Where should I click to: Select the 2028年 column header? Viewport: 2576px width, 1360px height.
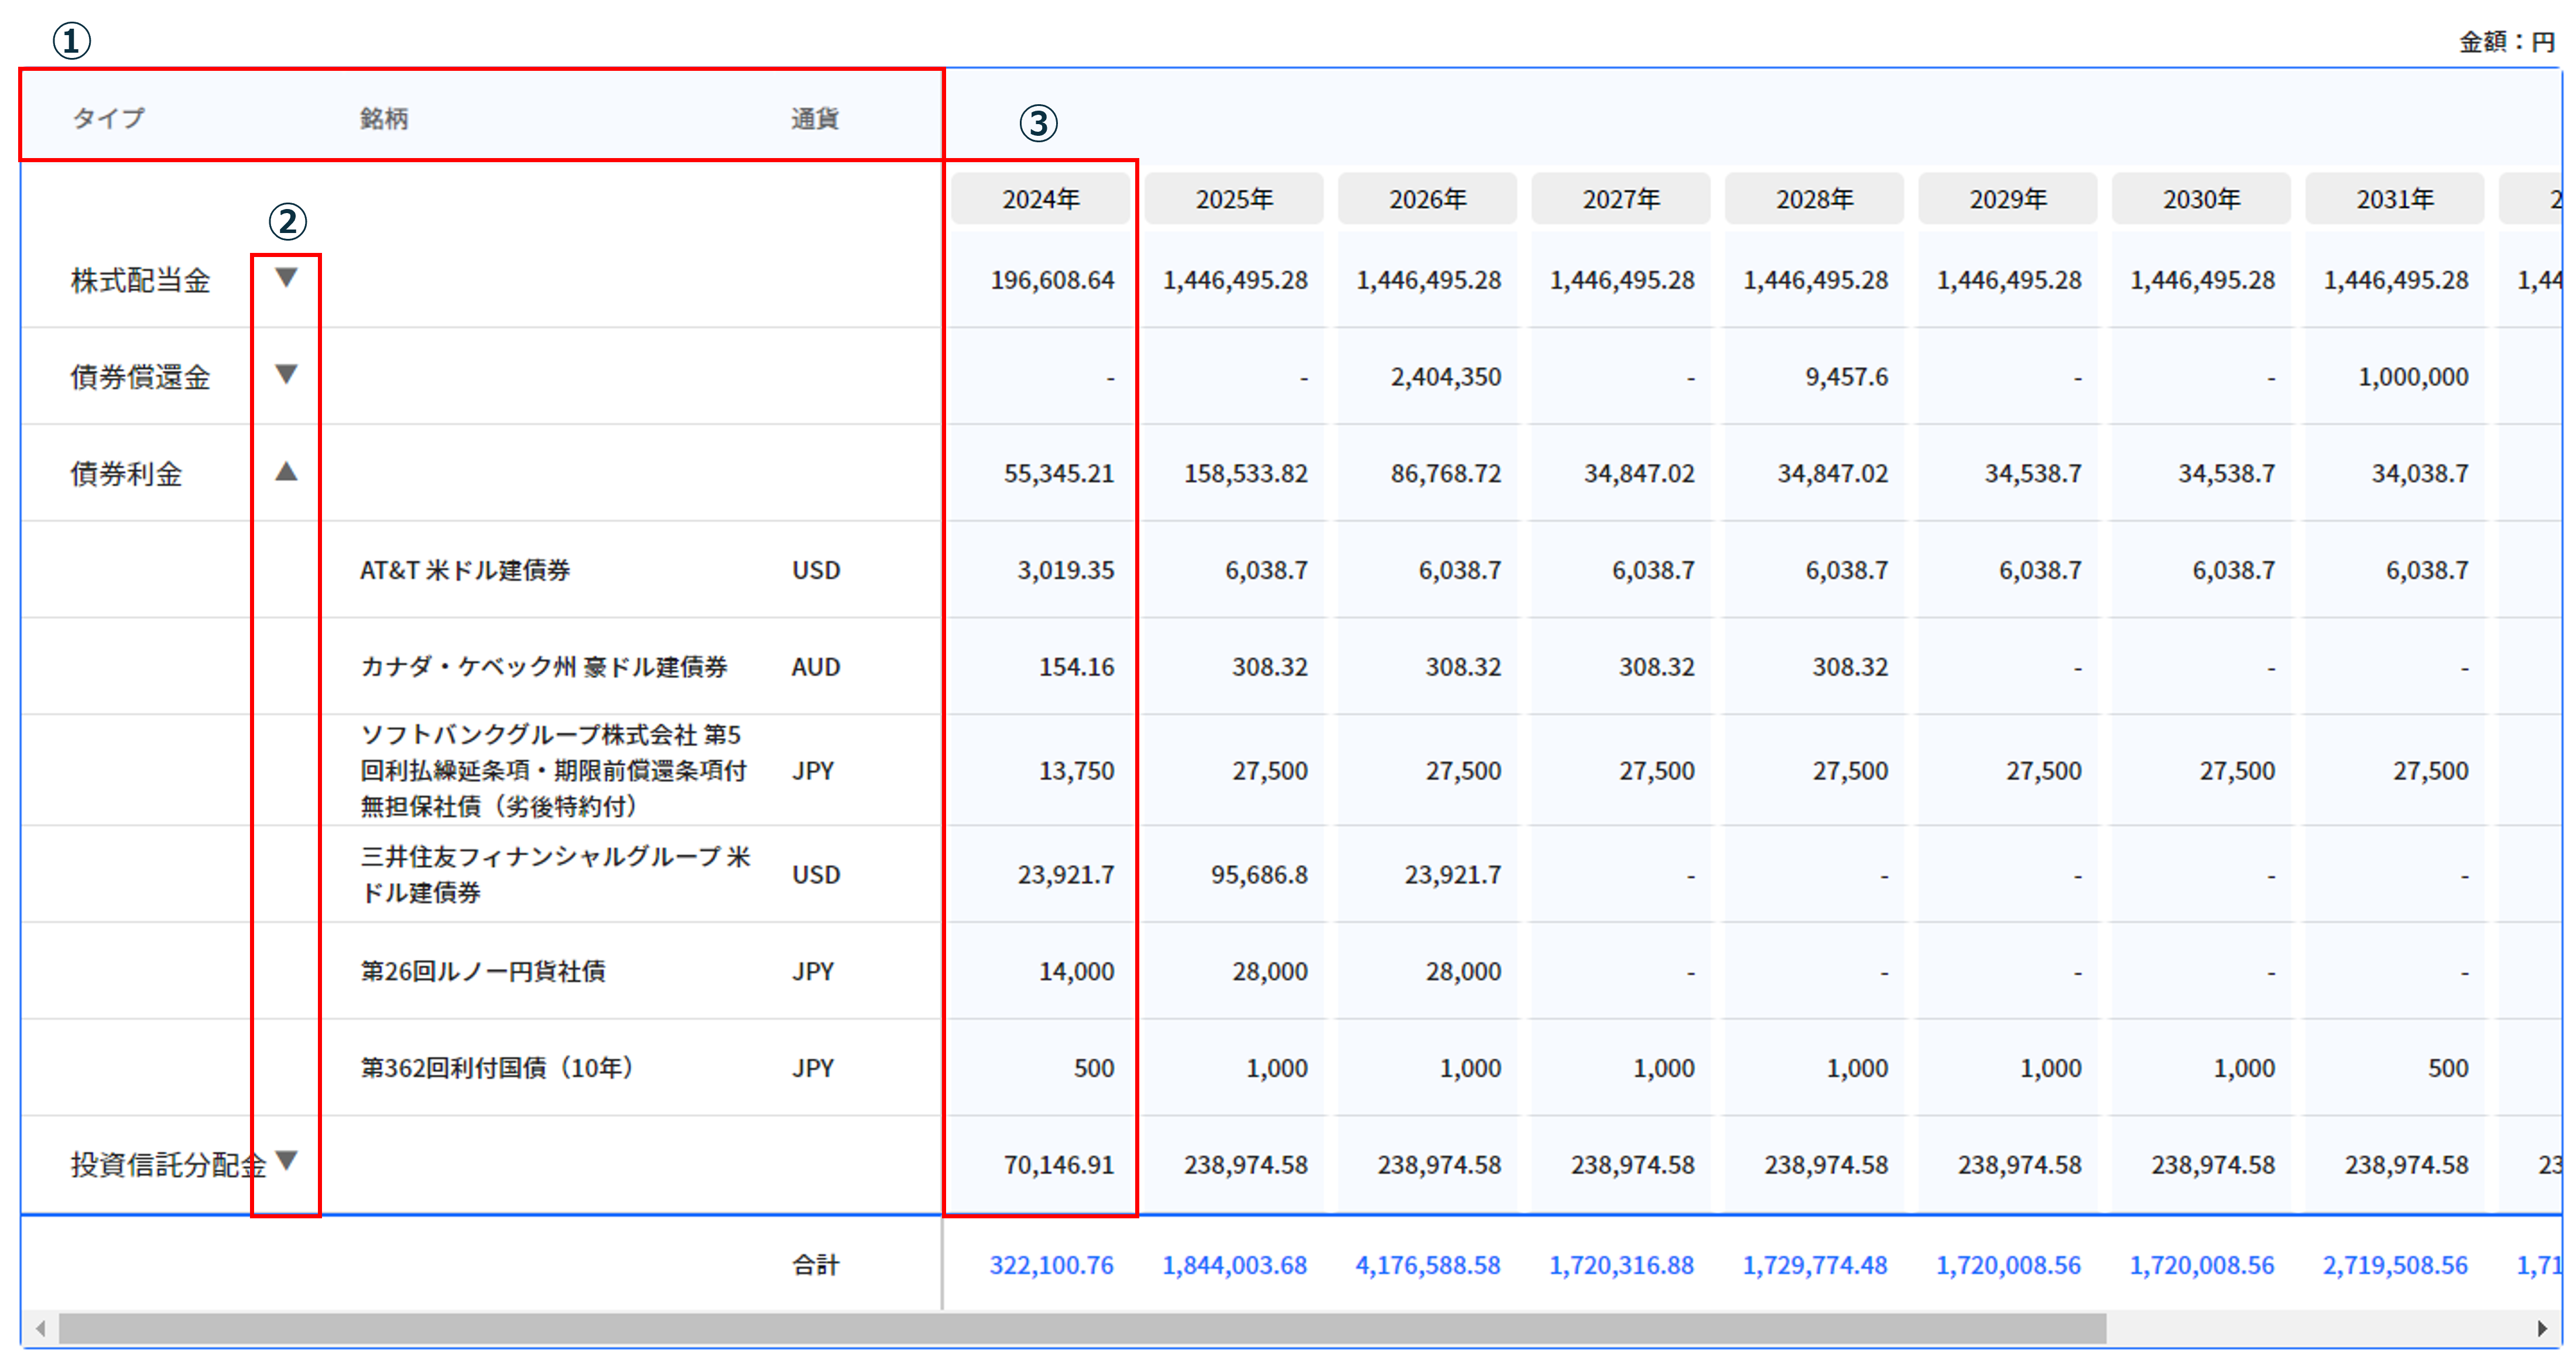[1814, 199]
